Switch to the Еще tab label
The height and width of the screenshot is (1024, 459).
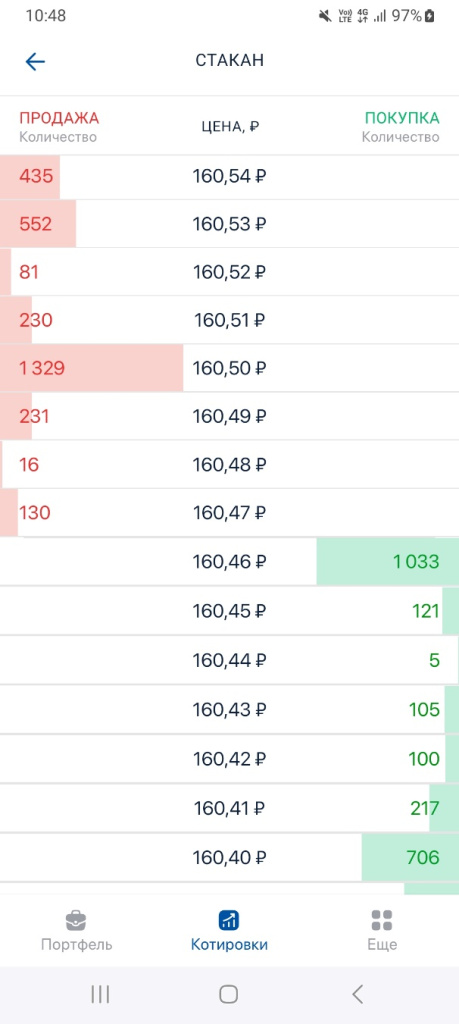382,944
